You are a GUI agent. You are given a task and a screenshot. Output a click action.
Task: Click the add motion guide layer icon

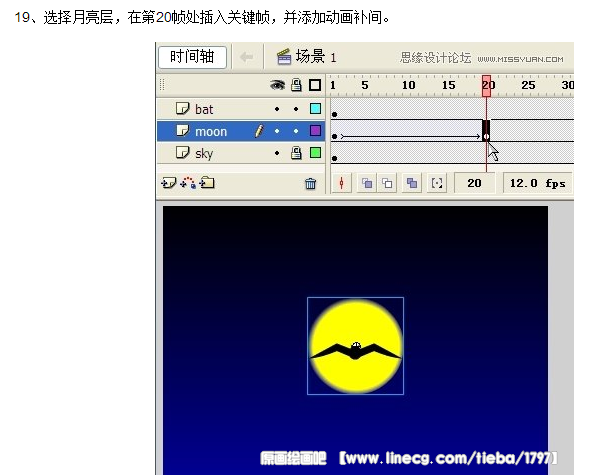coord(188,183)
